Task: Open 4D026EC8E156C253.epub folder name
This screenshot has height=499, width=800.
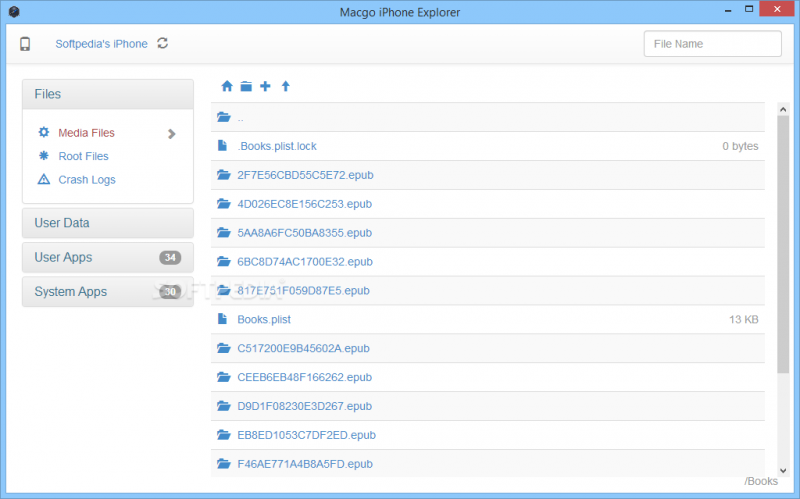Action: point(305,204)
